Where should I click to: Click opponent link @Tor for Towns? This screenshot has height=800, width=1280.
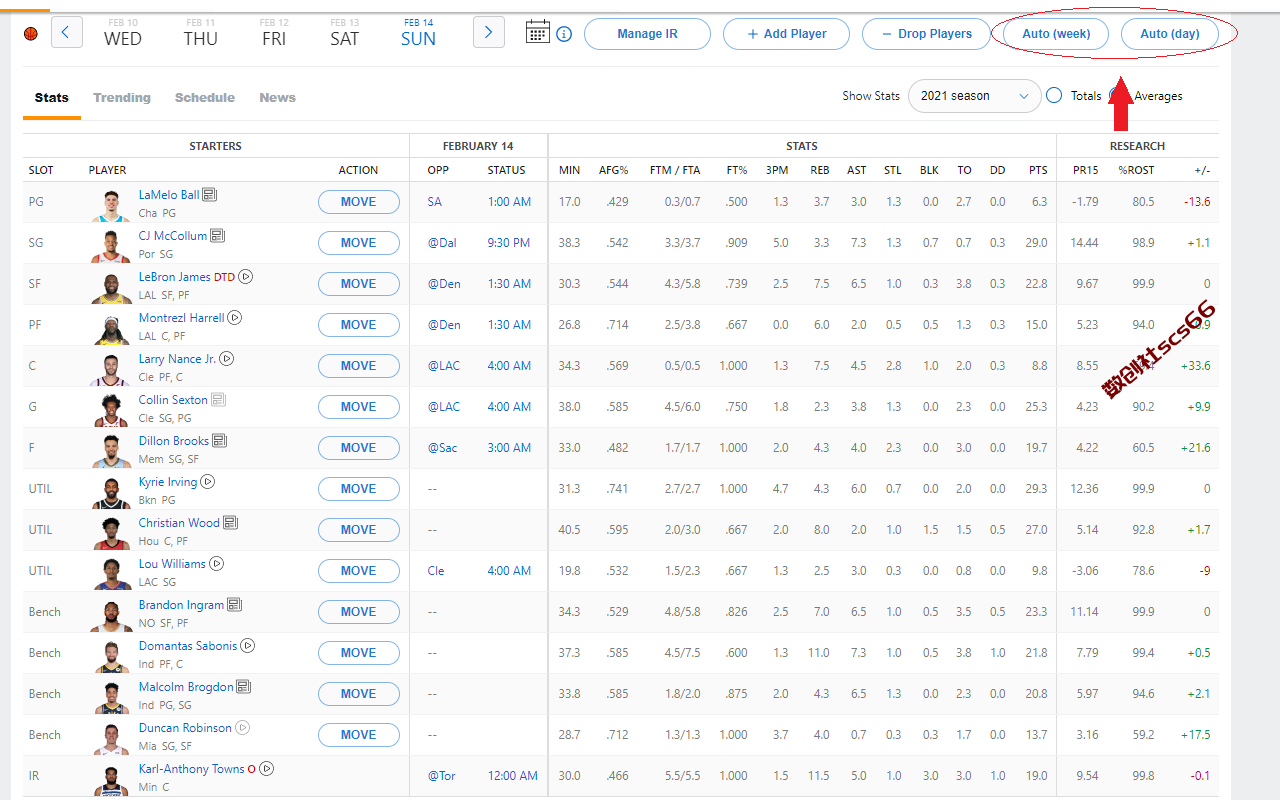[441, 776]
